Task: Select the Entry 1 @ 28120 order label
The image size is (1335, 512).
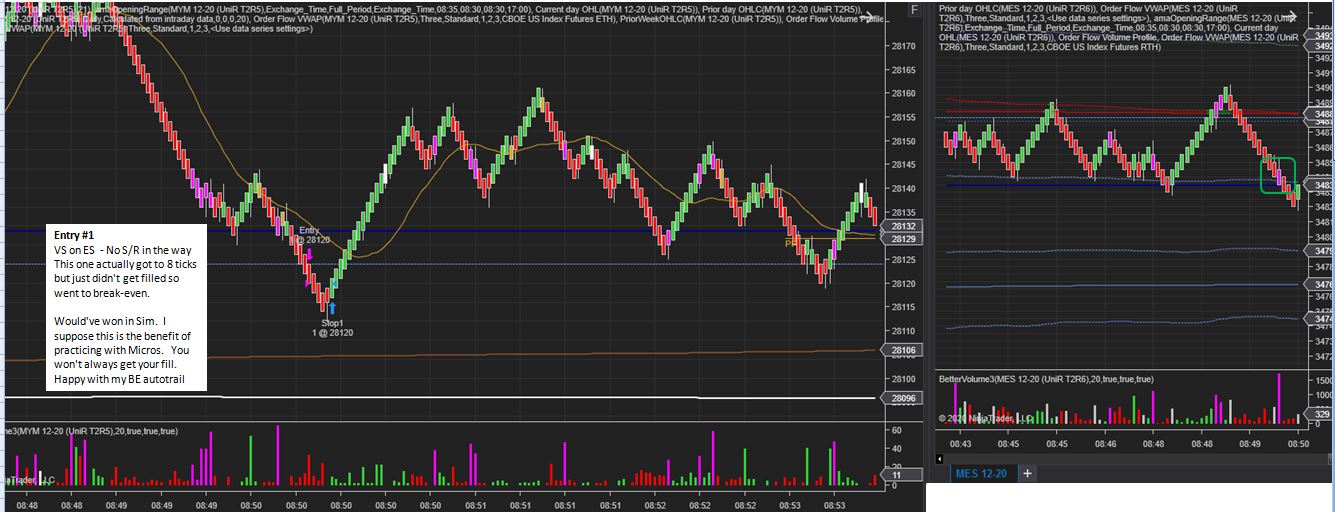Action: tap(310, 235)
